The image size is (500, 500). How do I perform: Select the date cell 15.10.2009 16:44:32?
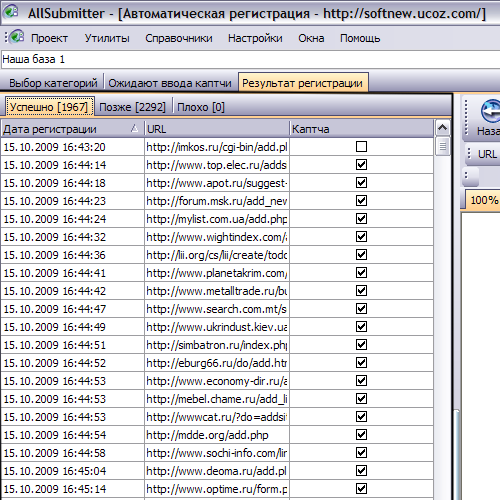pyautogui.click(x=72, y=237)
